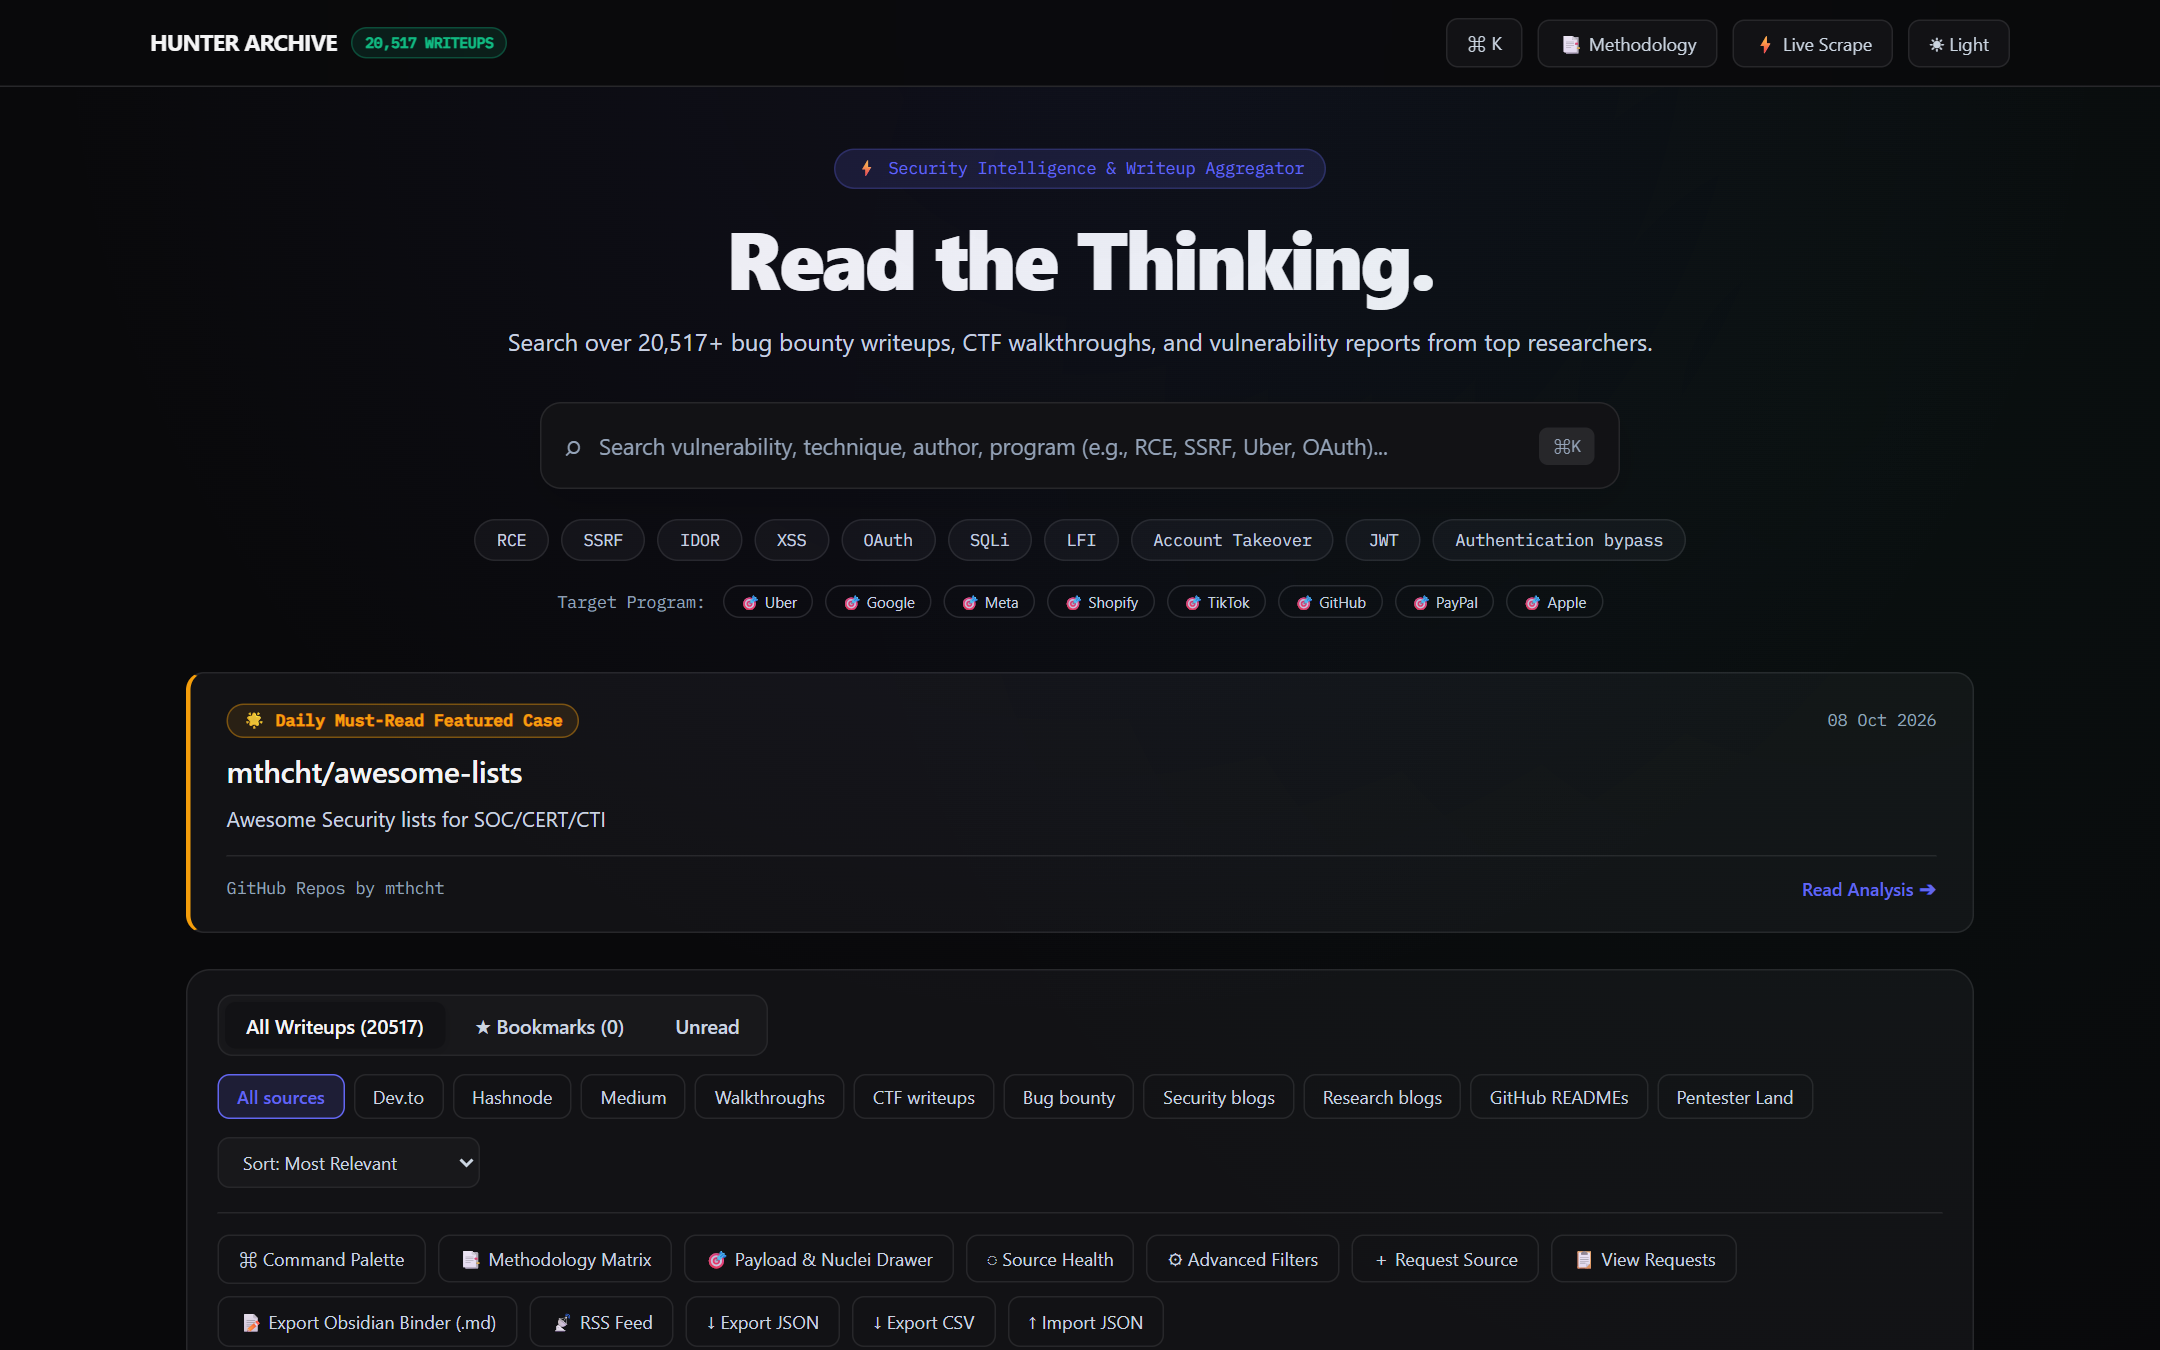The width and height of the screenshot is (2160, 1350).
Task: Select the IDOR quick tag
Action: click(x=700, y=540)
